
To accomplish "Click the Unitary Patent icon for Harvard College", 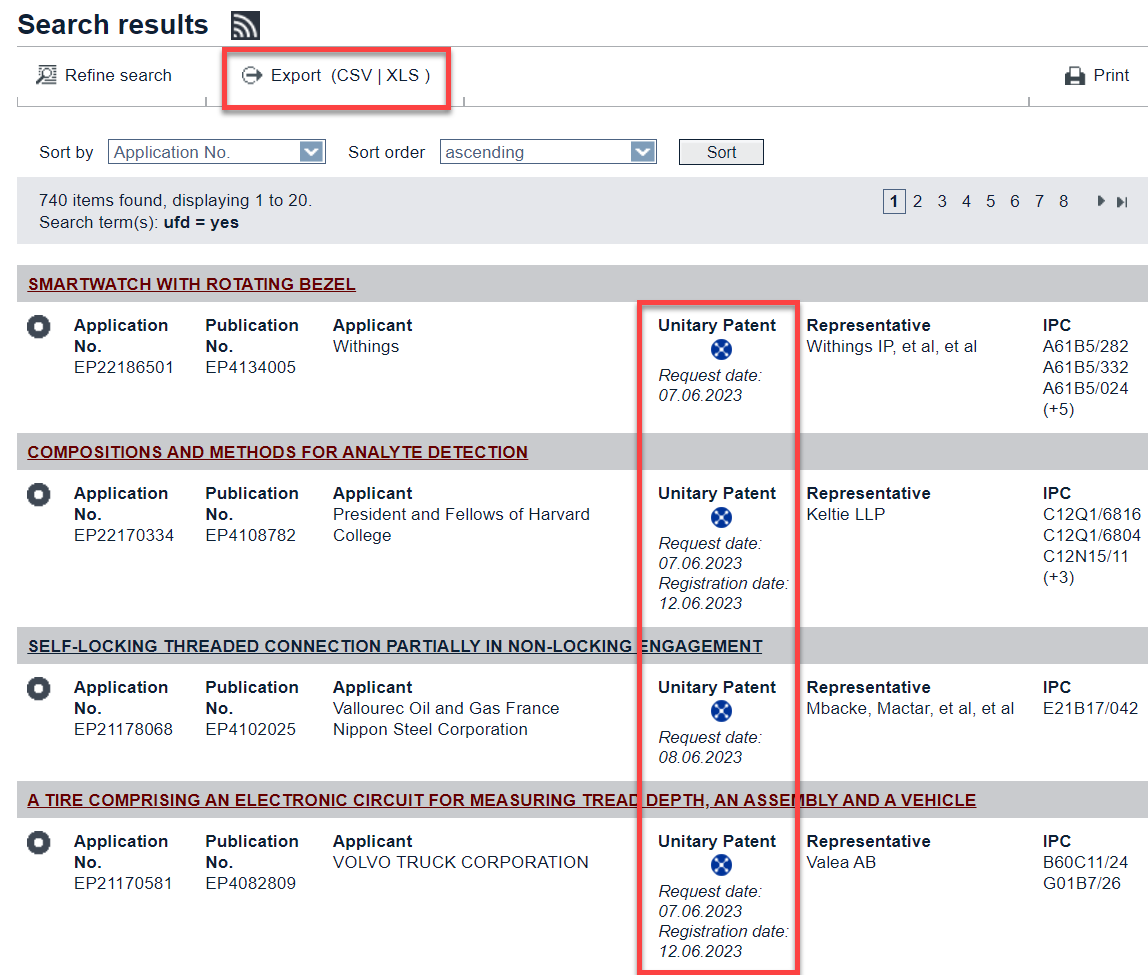I will (721, 517).
